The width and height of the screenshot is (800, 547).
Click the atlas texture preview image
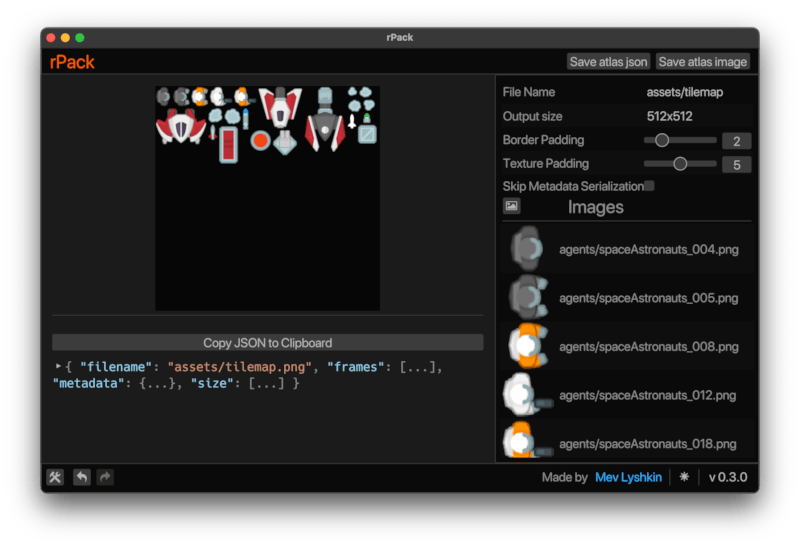(x=267, y=198)
